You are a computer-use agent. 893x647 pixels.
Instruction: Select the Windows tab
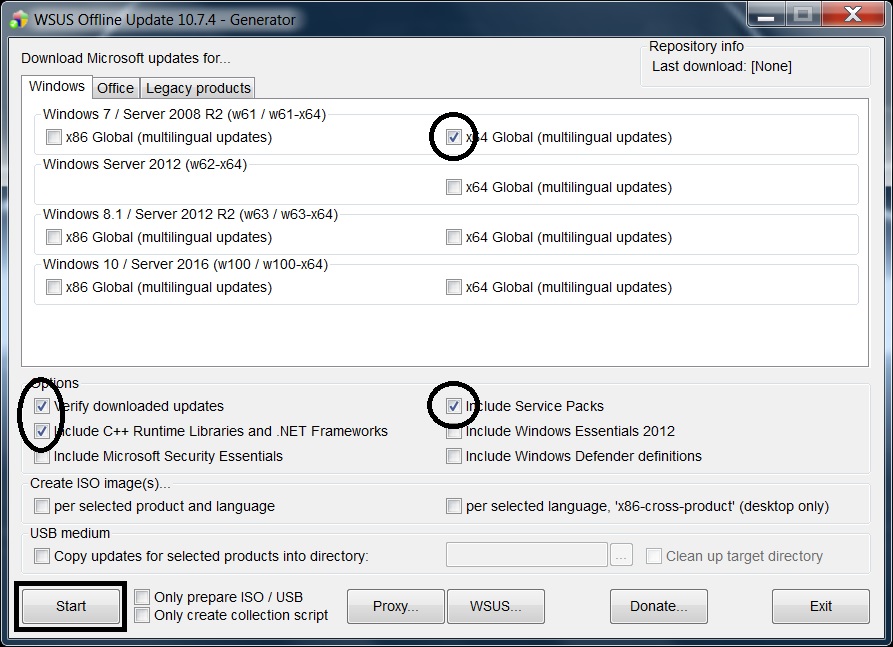[x=57, y=87]
